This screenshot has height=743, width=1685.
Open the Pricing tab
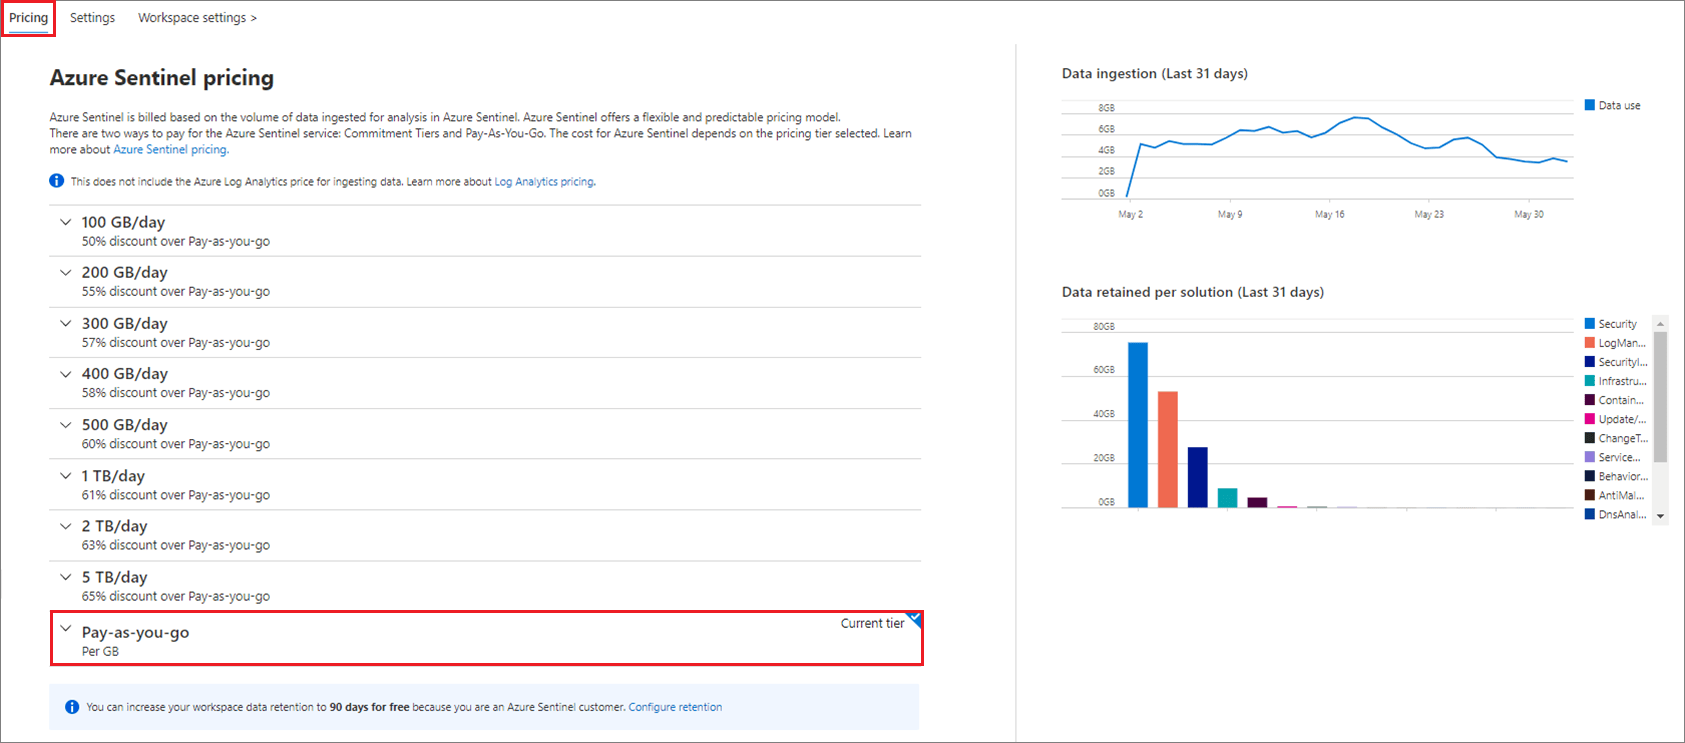28,18
